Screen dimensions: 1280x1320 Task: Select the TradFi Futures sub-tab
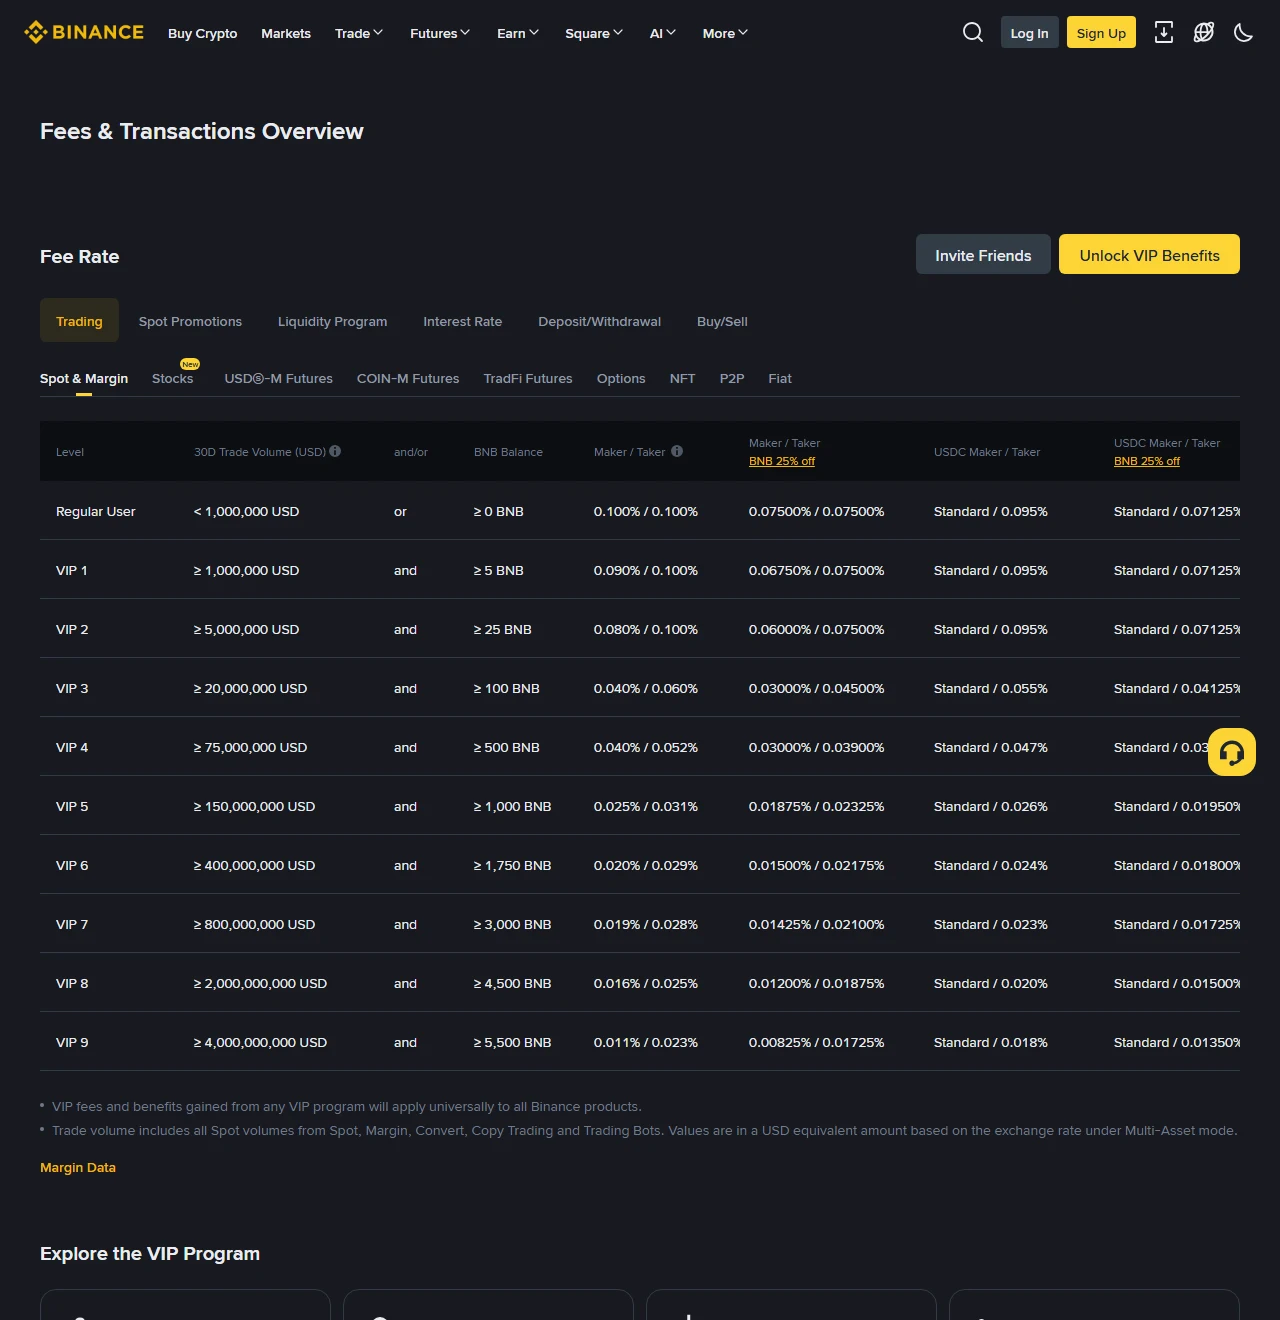tap(528, 378)
